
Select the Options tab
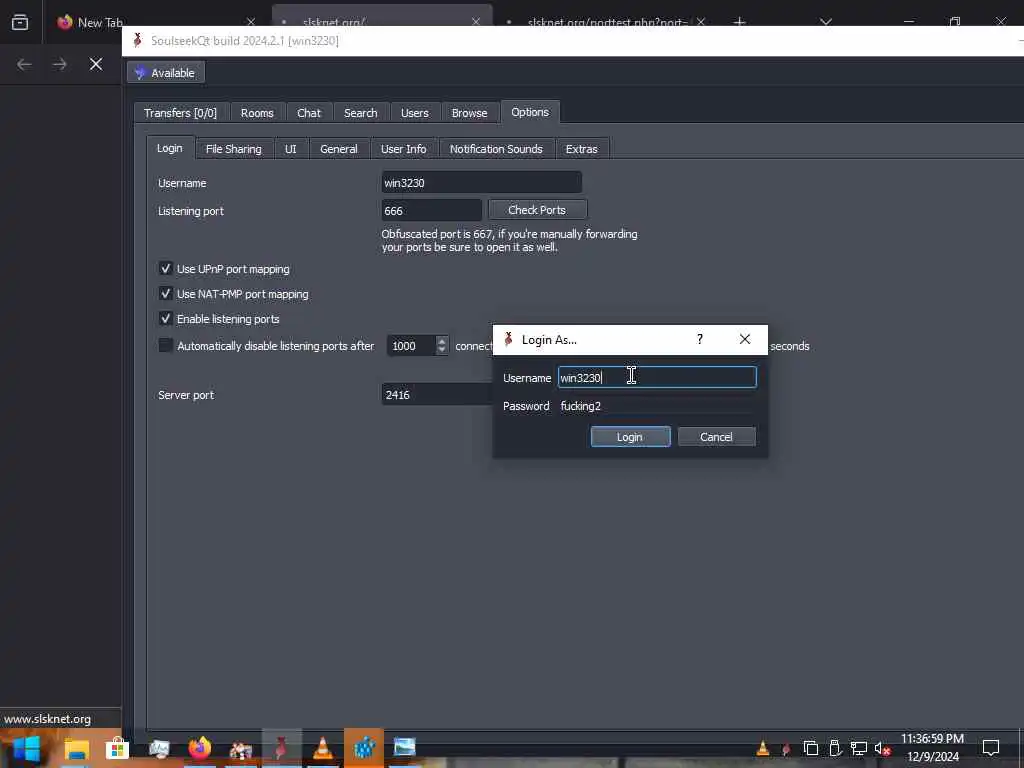pos(530,112)
